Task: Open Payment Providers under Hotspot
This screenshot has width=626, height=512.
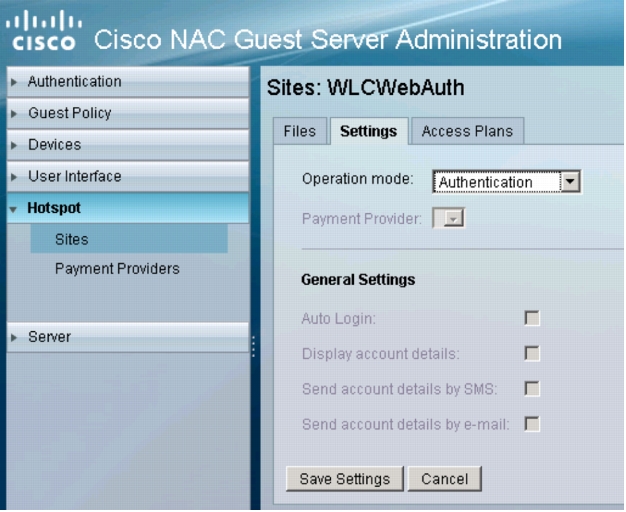Action: coord(117,269)
